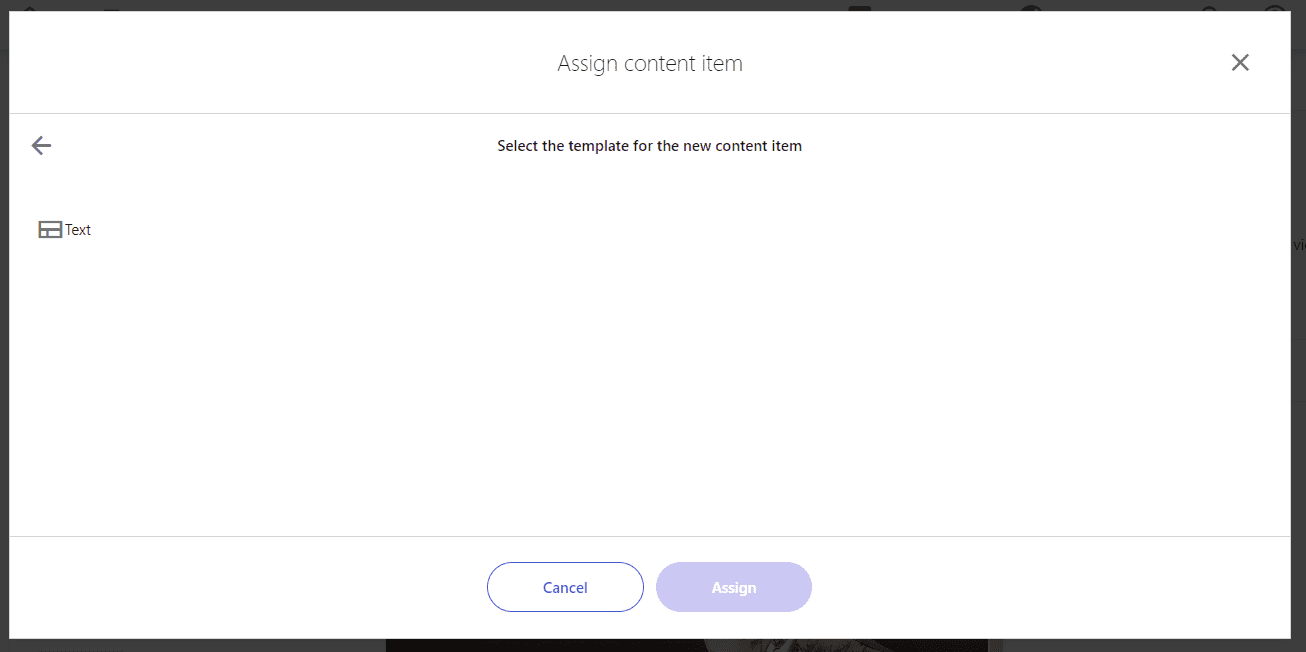This screenshot has height=652, width=1306.
Task: Click the Cancel button
Action: [565, 587]
